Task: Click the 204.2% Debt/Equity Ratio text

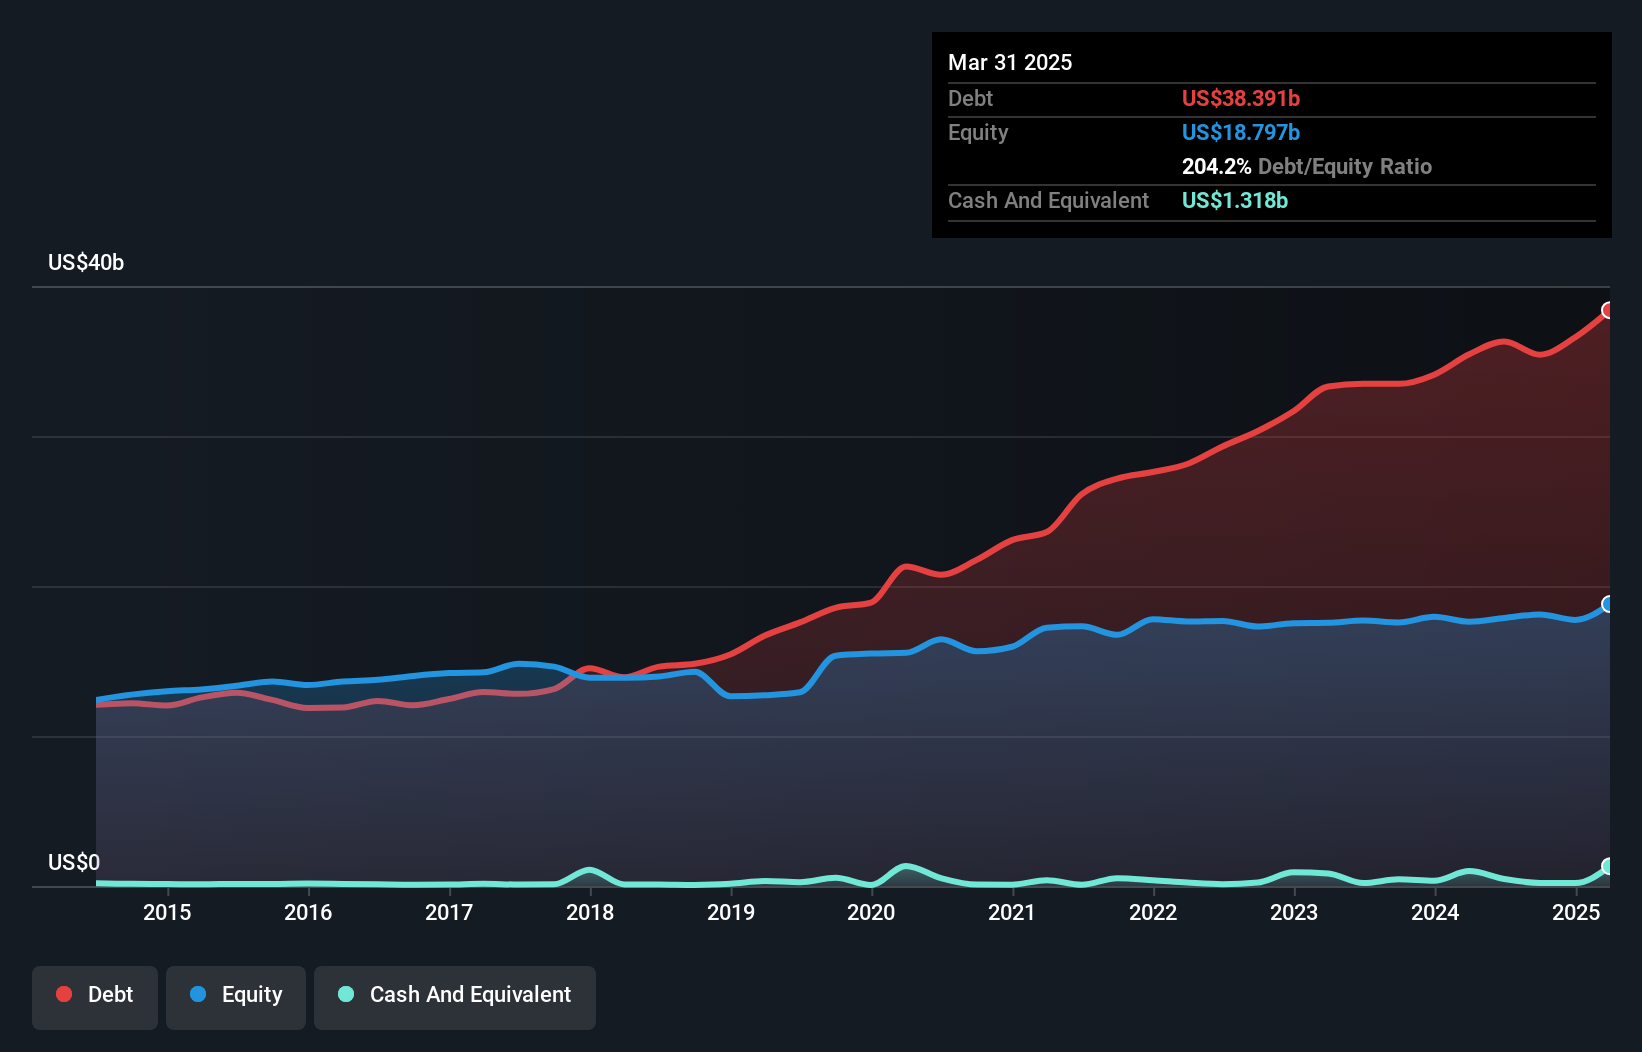Action: tap(1306, 167)
